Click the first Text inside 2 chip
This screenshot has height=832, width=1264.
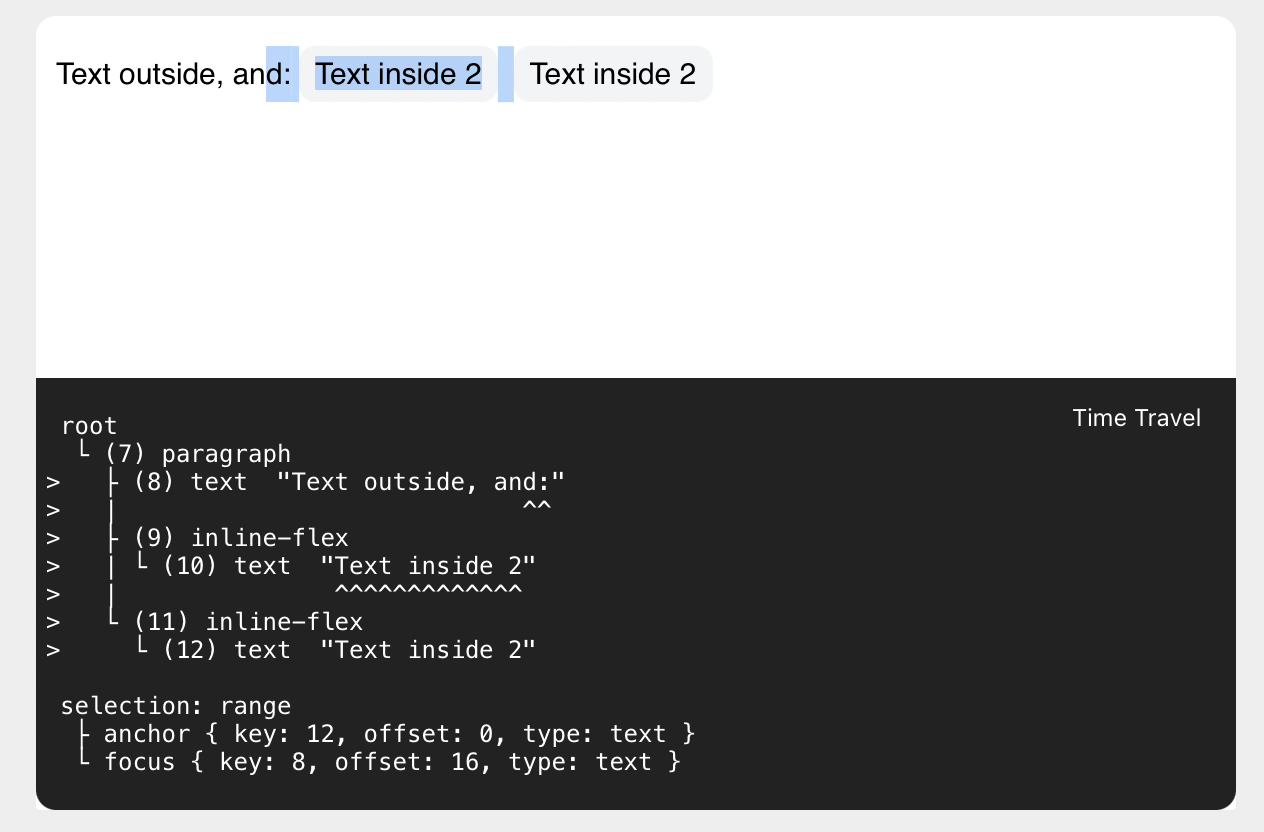(397, 74)
